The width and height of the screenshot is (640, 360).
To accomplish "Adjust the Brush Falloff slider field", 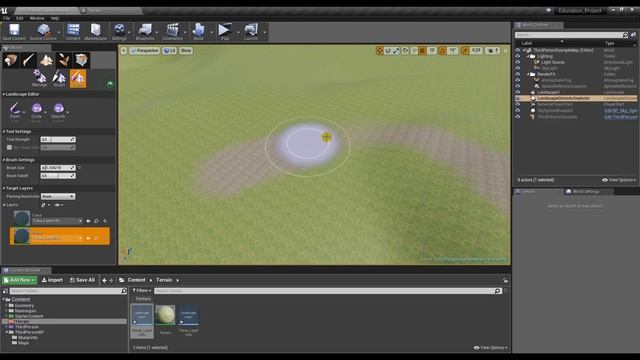I will click(x=58, y=176).
